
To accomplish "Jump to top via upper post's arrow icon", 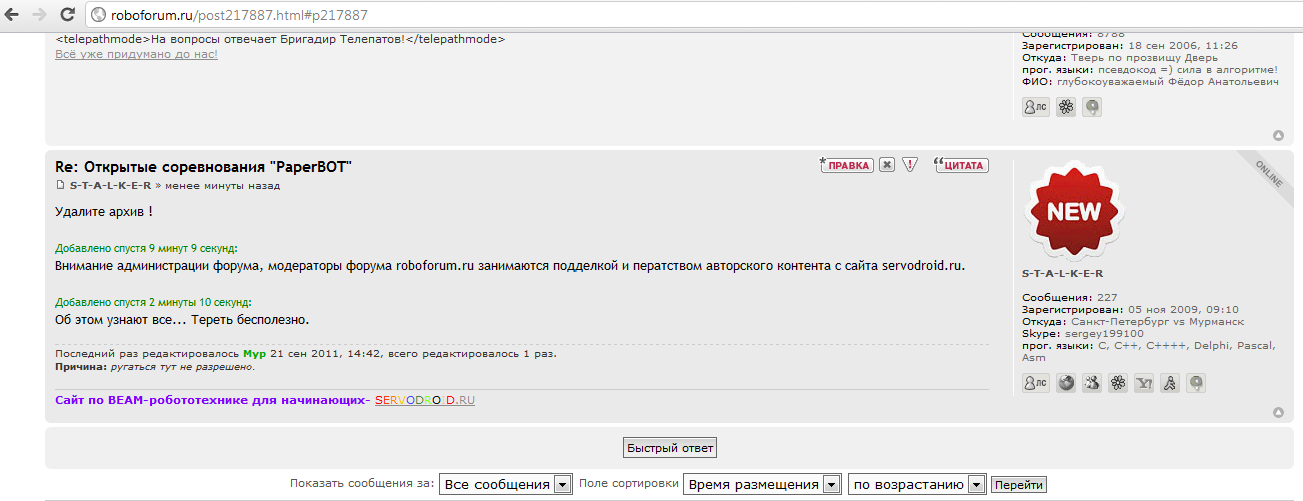I will (1278, 135).
